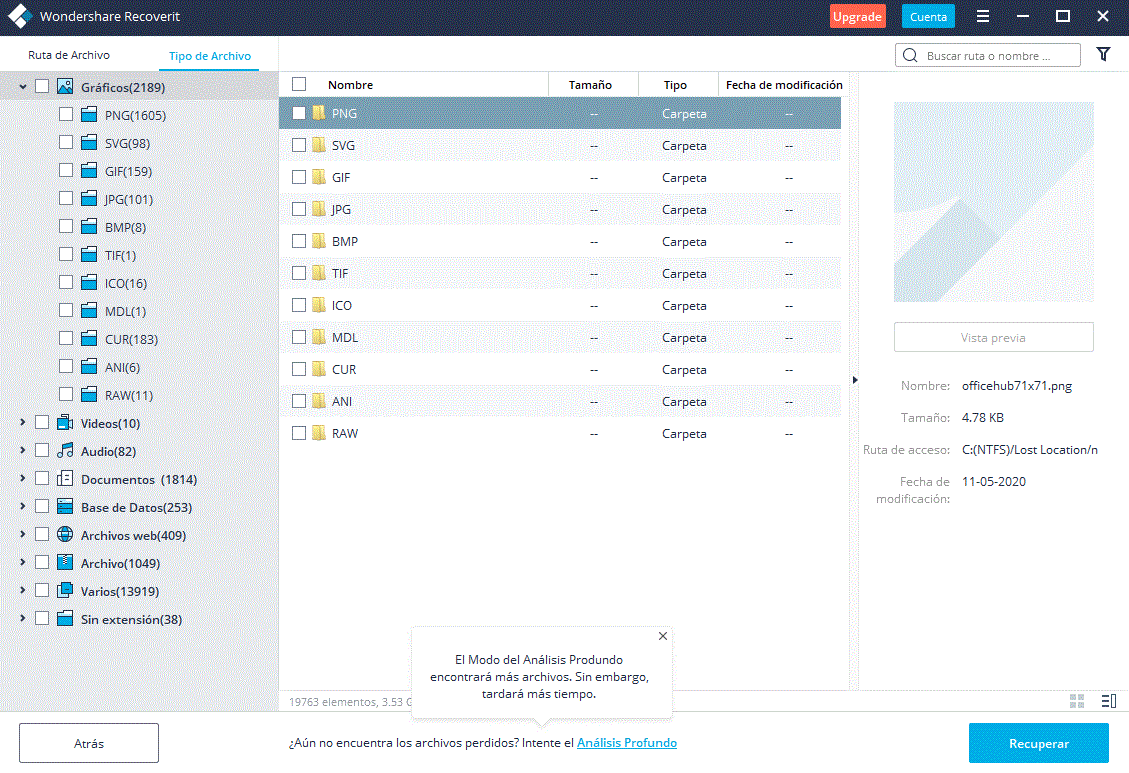Screen dimensions: 1129x773
Task: Collapse the preview panel arrow
Action: tap(855, 379)
